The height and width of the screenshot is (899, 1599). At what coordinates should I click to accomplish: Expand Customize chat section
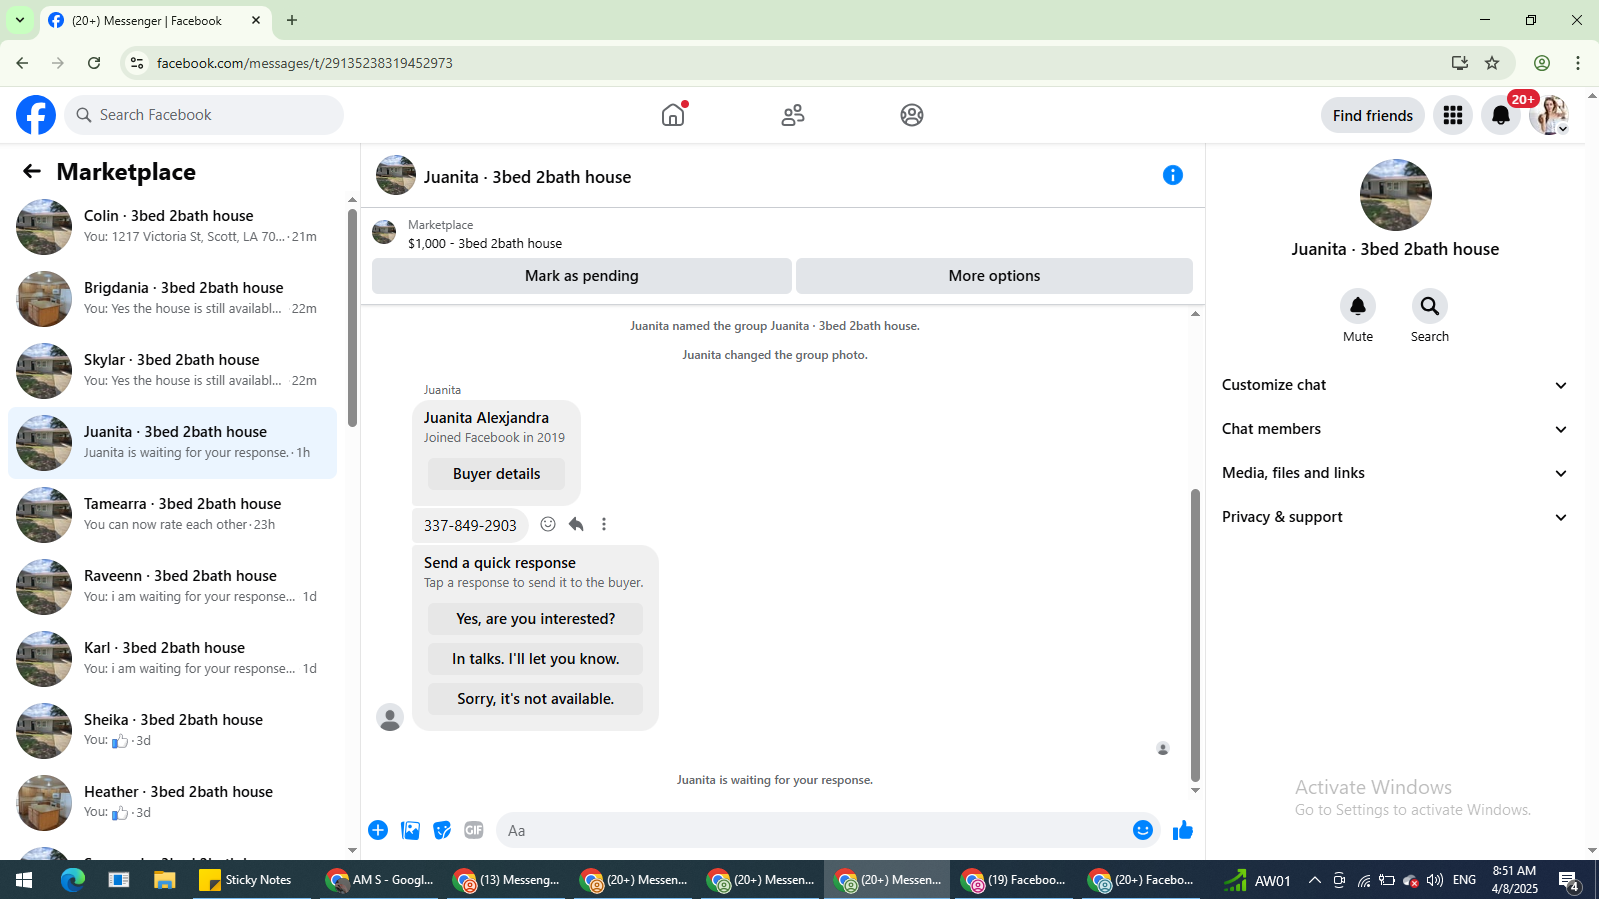tap(1395, 385)
